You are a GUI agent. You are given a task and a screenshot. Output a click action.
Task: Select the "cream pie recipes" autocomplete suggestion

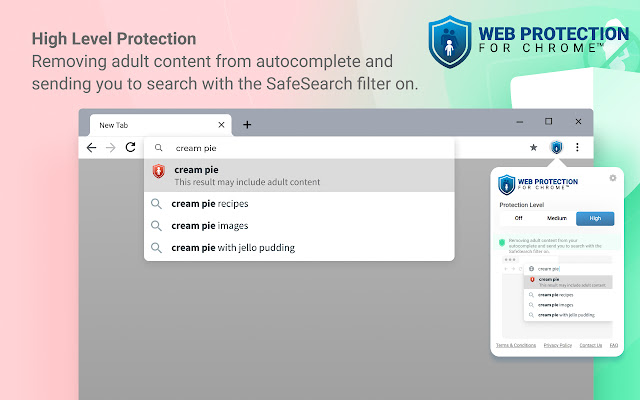(210, 203)
